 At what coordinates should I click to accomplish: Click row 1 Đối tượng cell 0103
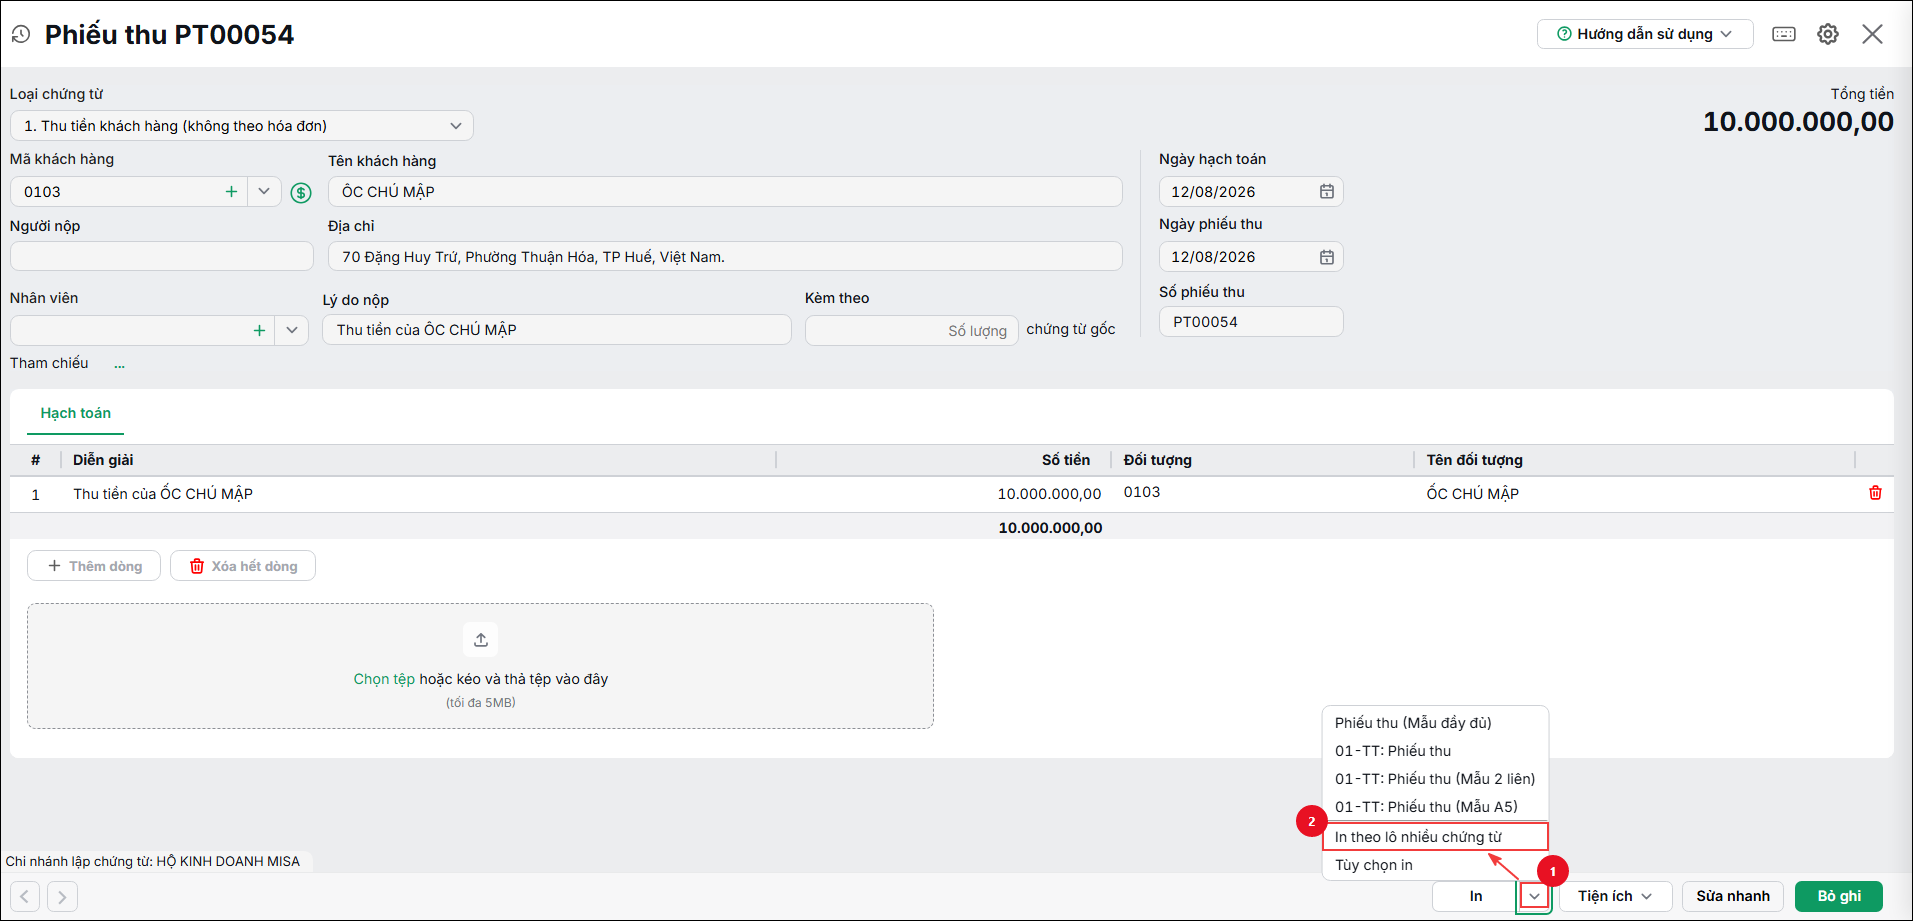[x=1263, y=494]
